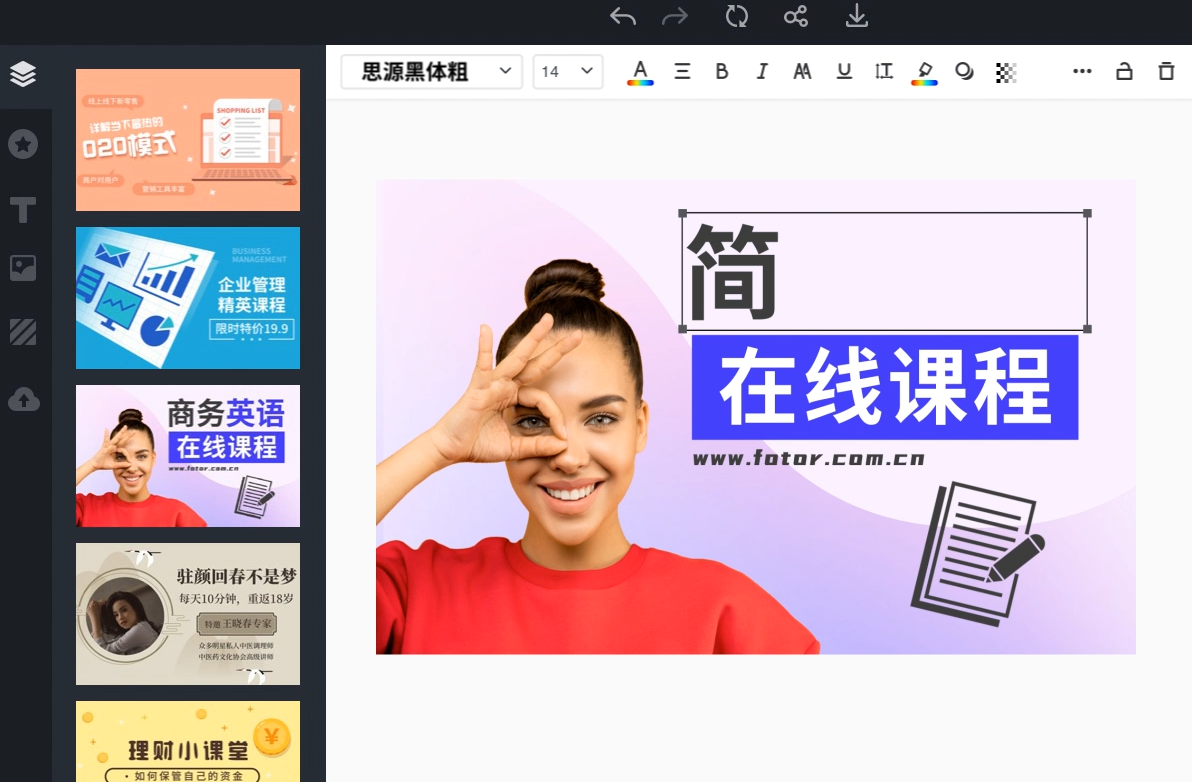Open the star stickers sidebar icon

pyautogui.click(x=23, y=144)
